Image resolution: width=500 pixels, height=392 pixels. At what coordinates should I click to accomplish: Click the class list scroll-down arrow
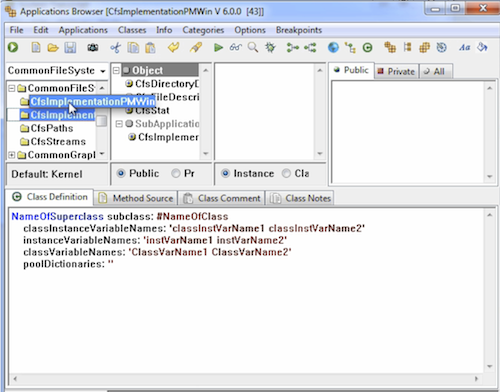206,154
